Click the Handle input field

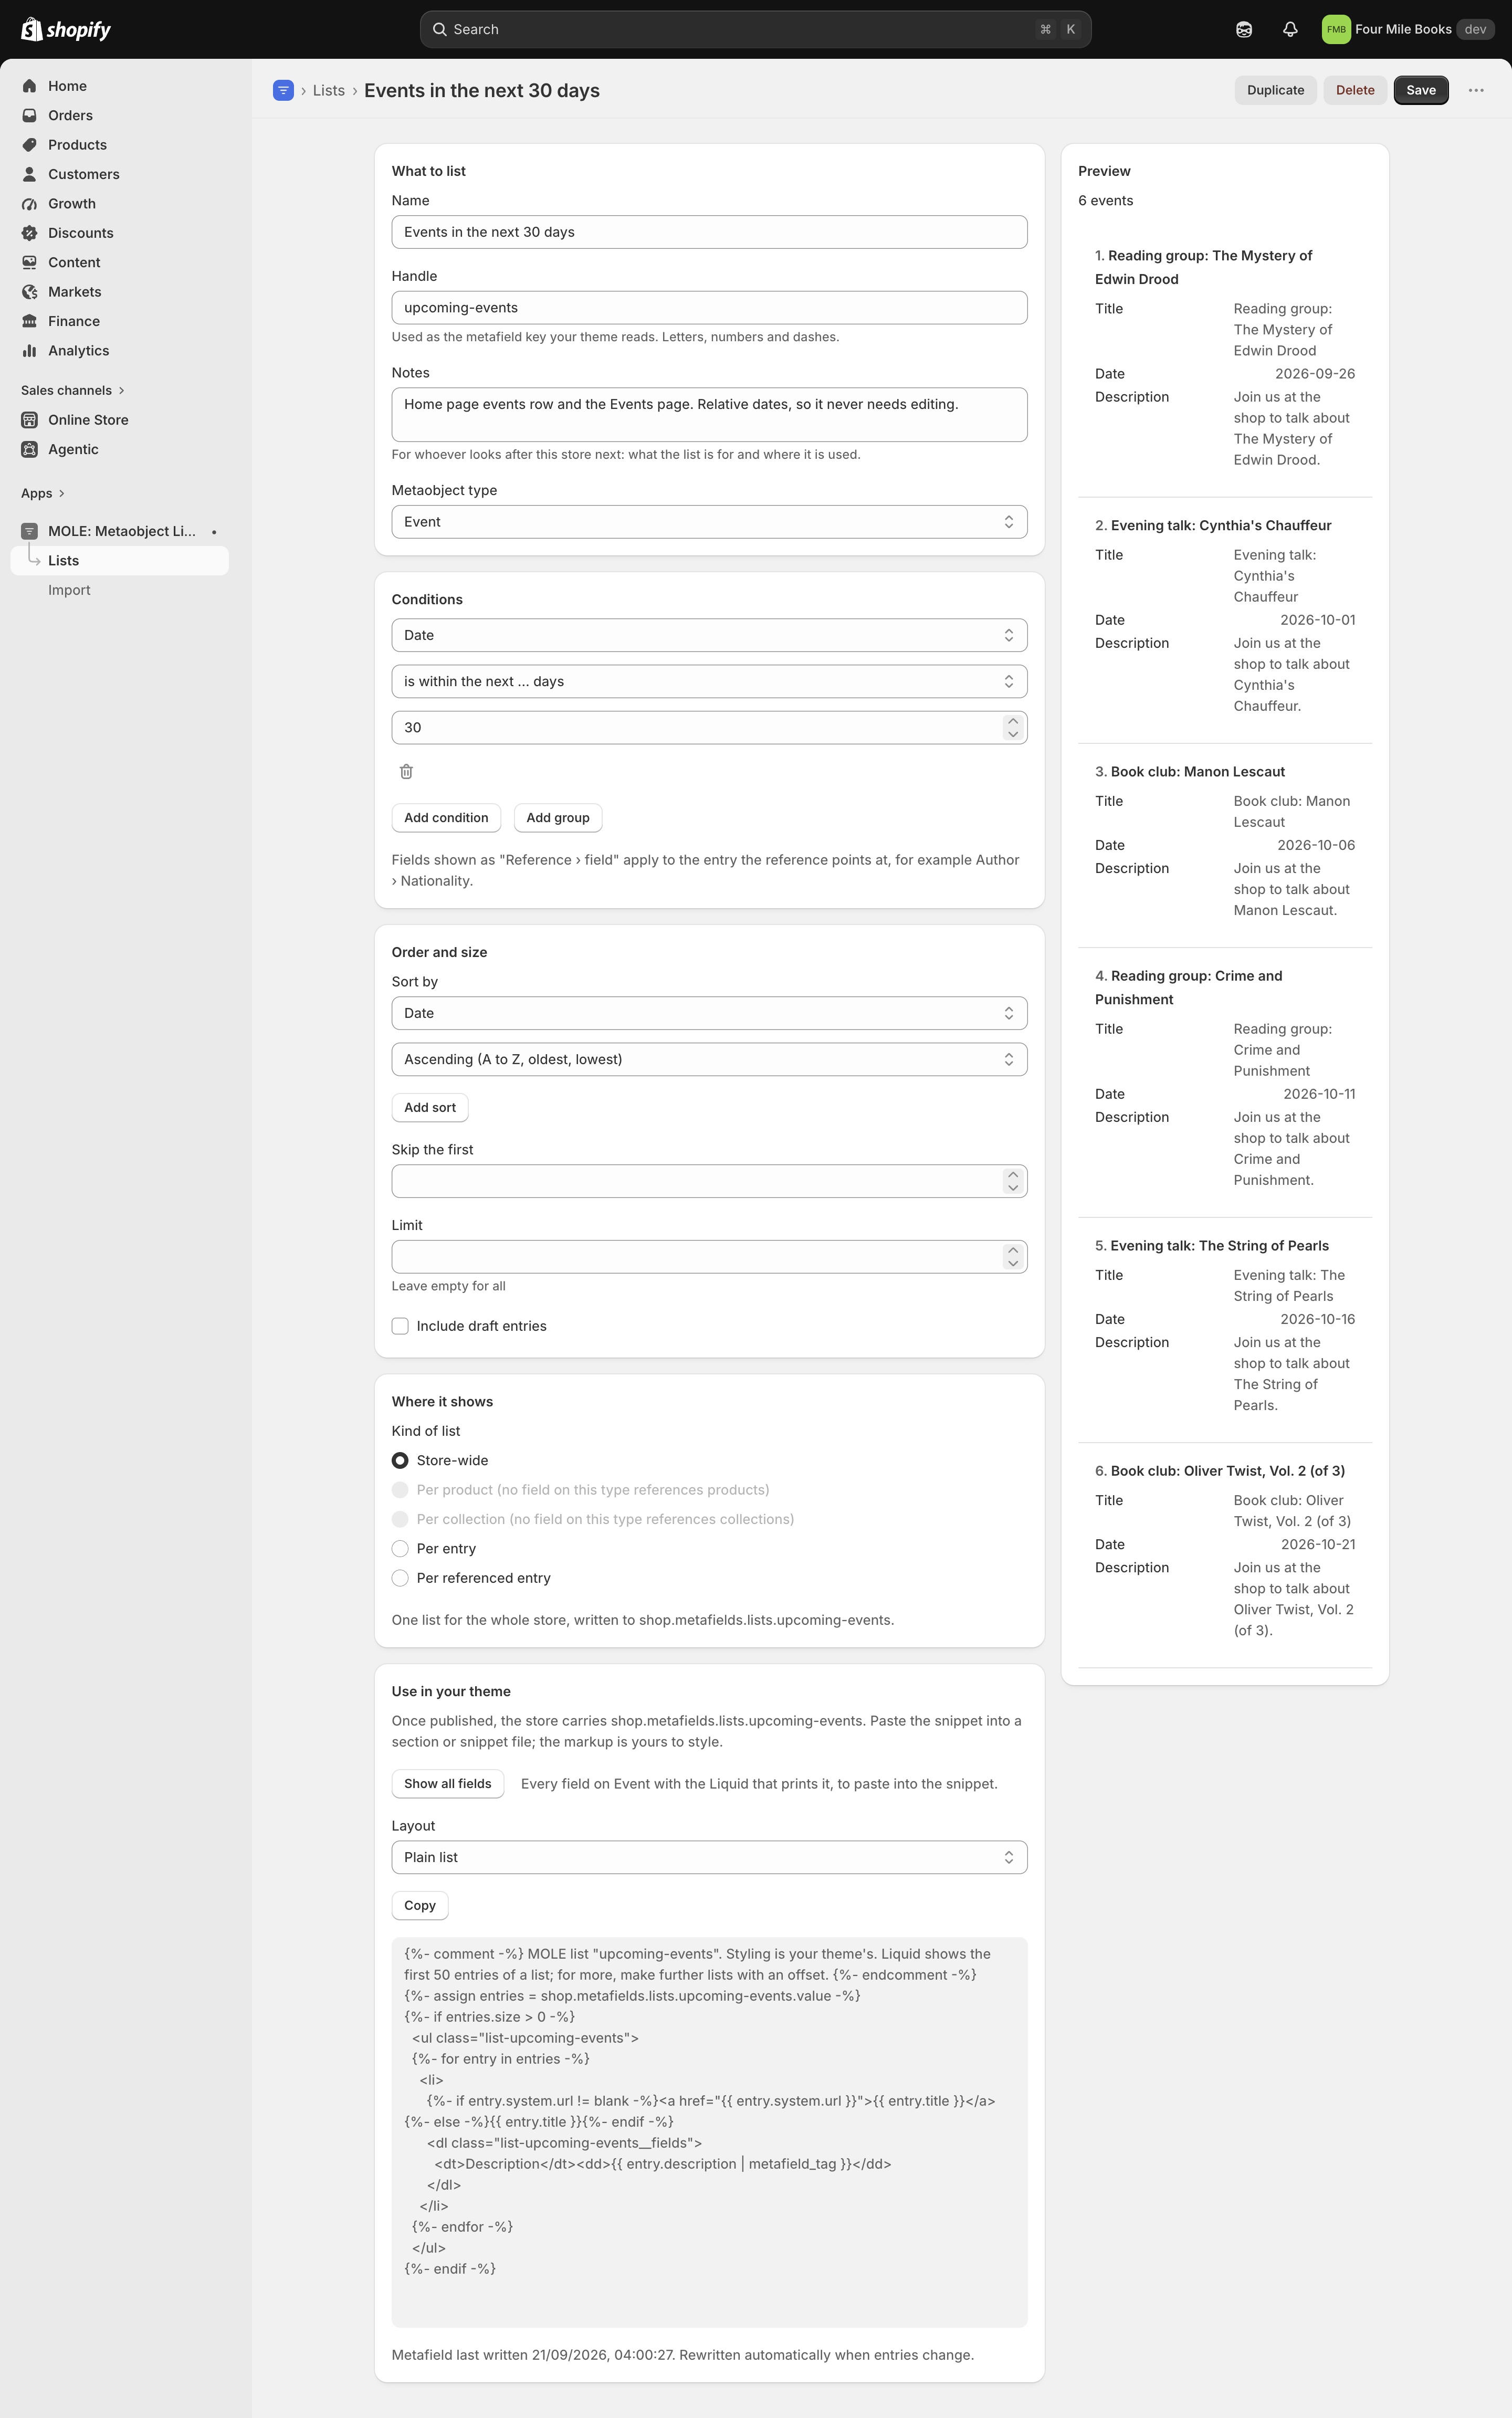[709, 308]
